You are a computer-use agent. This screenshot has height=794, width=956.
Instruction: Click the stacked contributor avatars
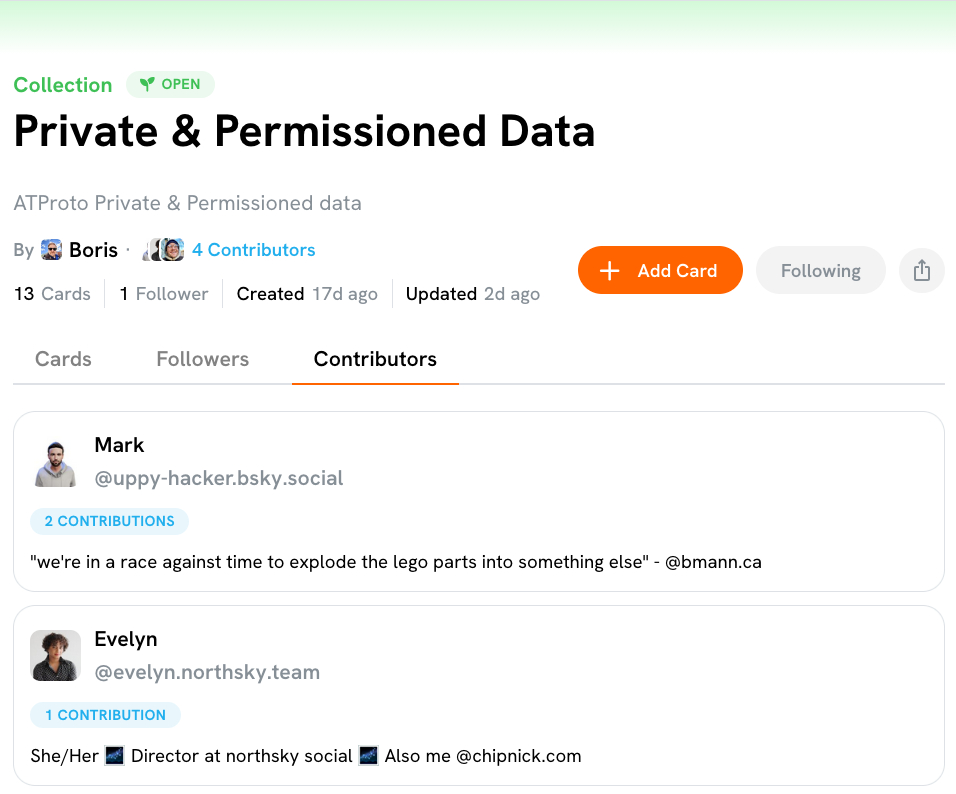(165, 250)
